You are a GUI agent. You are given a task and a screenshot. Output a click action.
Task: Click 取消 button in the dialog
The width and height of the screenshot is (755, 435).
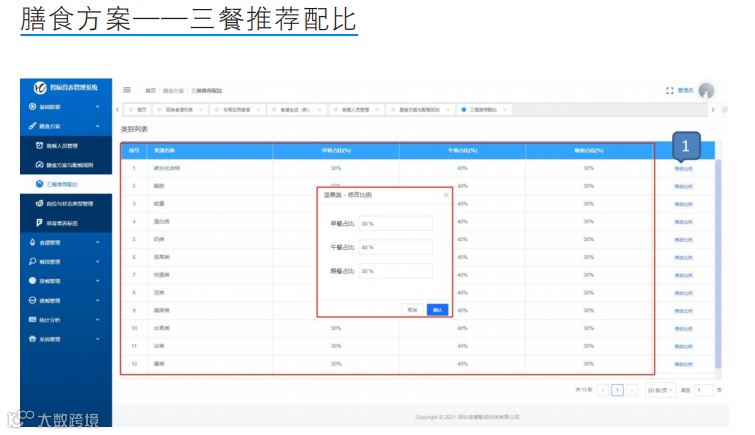[412, 310]
